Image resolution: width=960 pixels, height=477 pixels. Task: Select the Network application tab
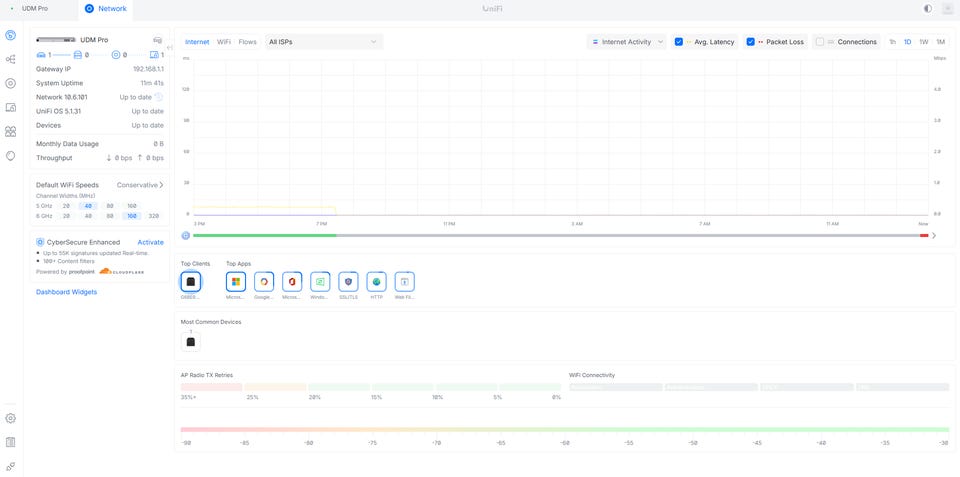click(106, 9)
